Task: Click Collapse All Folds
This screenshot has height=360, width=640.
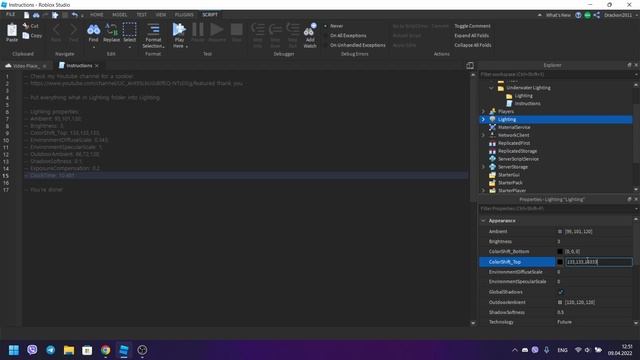Action: tap(473, 45)
